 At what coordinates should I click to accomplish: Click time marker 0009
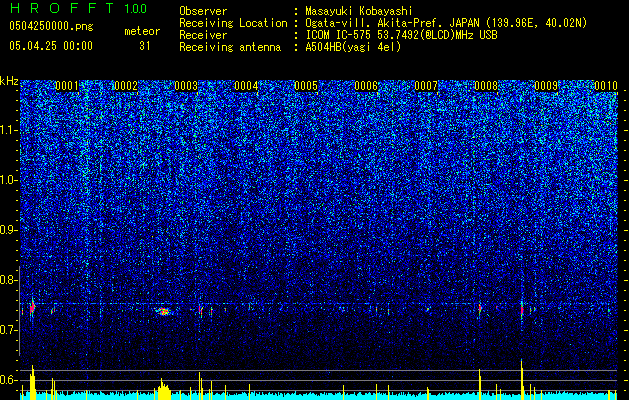coord(546,86)
